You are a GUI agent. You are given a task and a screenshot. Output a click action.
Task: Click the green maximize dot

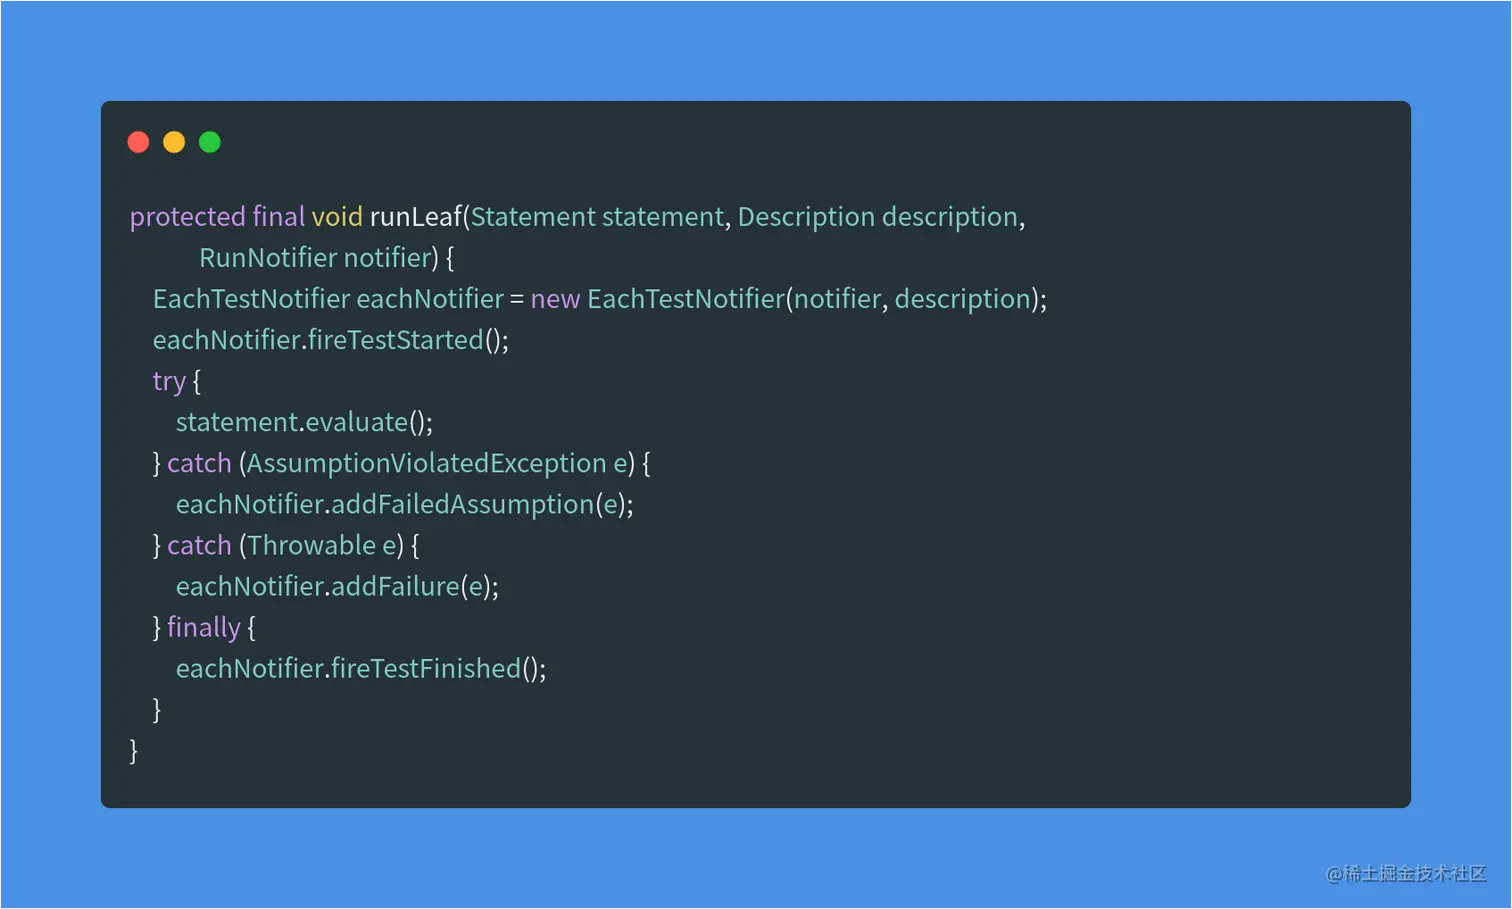(210, 142)
